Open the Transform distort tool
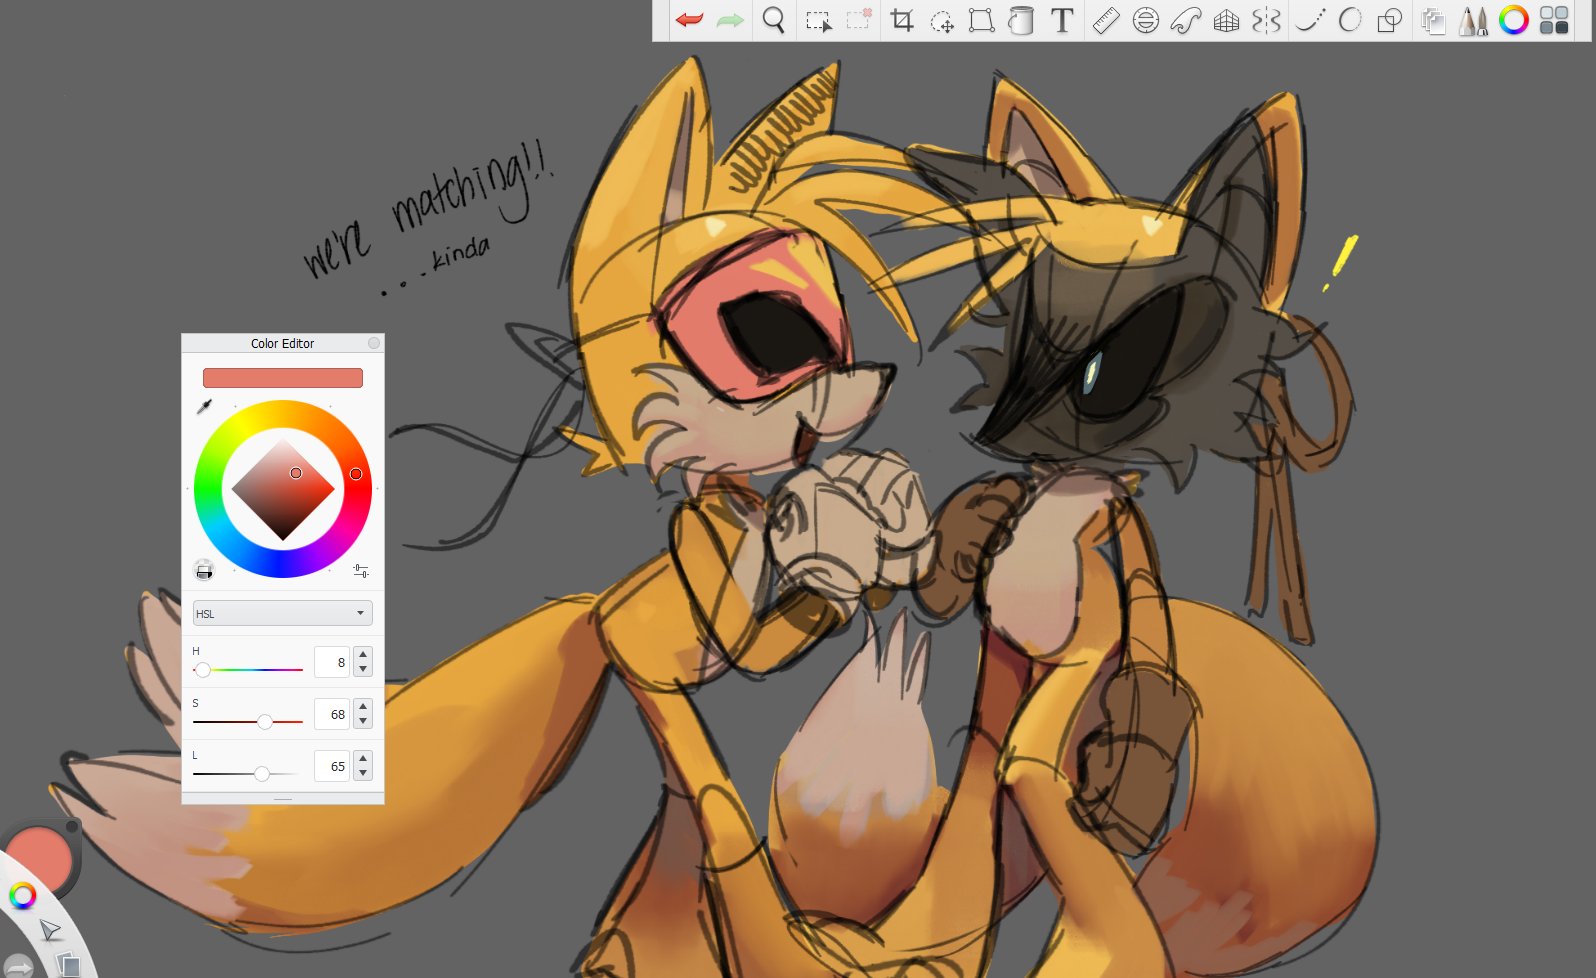 [x=981, y=20]
